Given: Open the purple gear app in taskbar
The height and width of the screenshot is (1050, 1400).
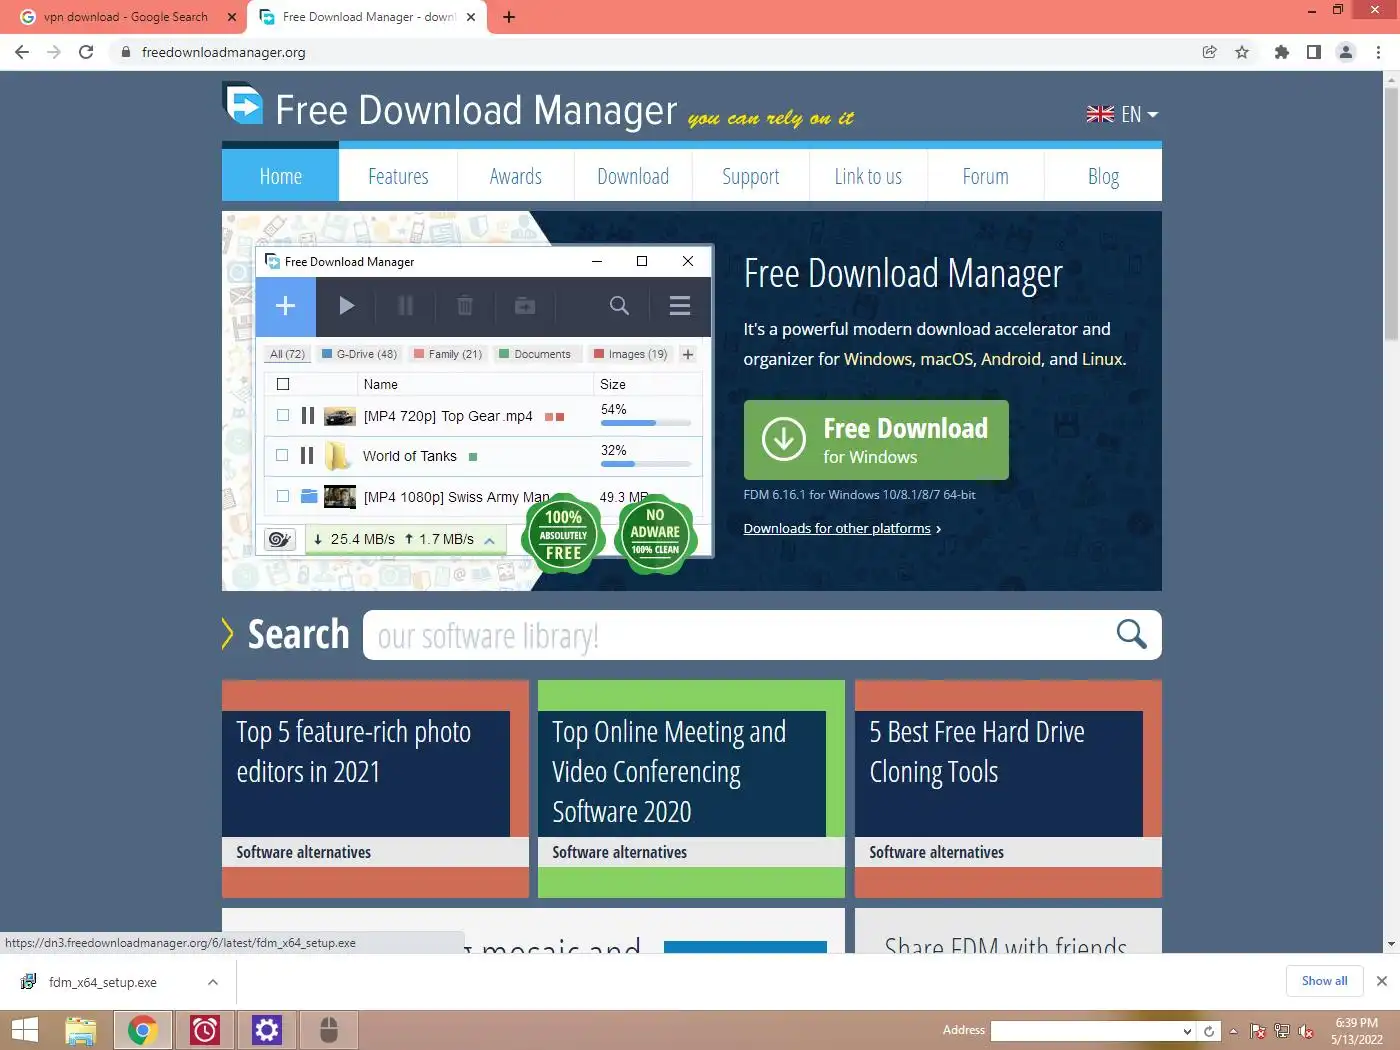Looking at the screenshot, I should click(x=267, y=1030).
